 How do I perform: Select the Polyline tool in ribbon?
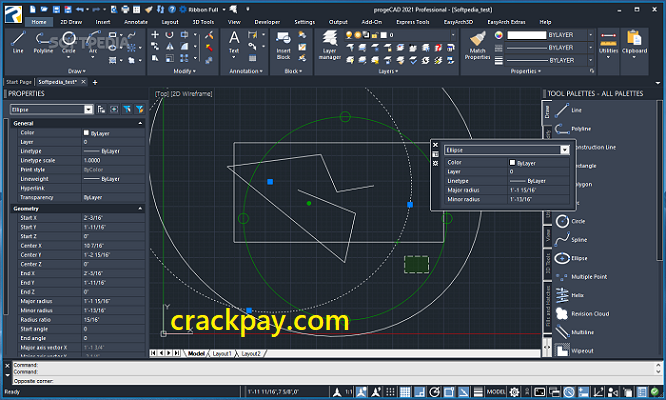pyautogui.click(x=43, y=42)
